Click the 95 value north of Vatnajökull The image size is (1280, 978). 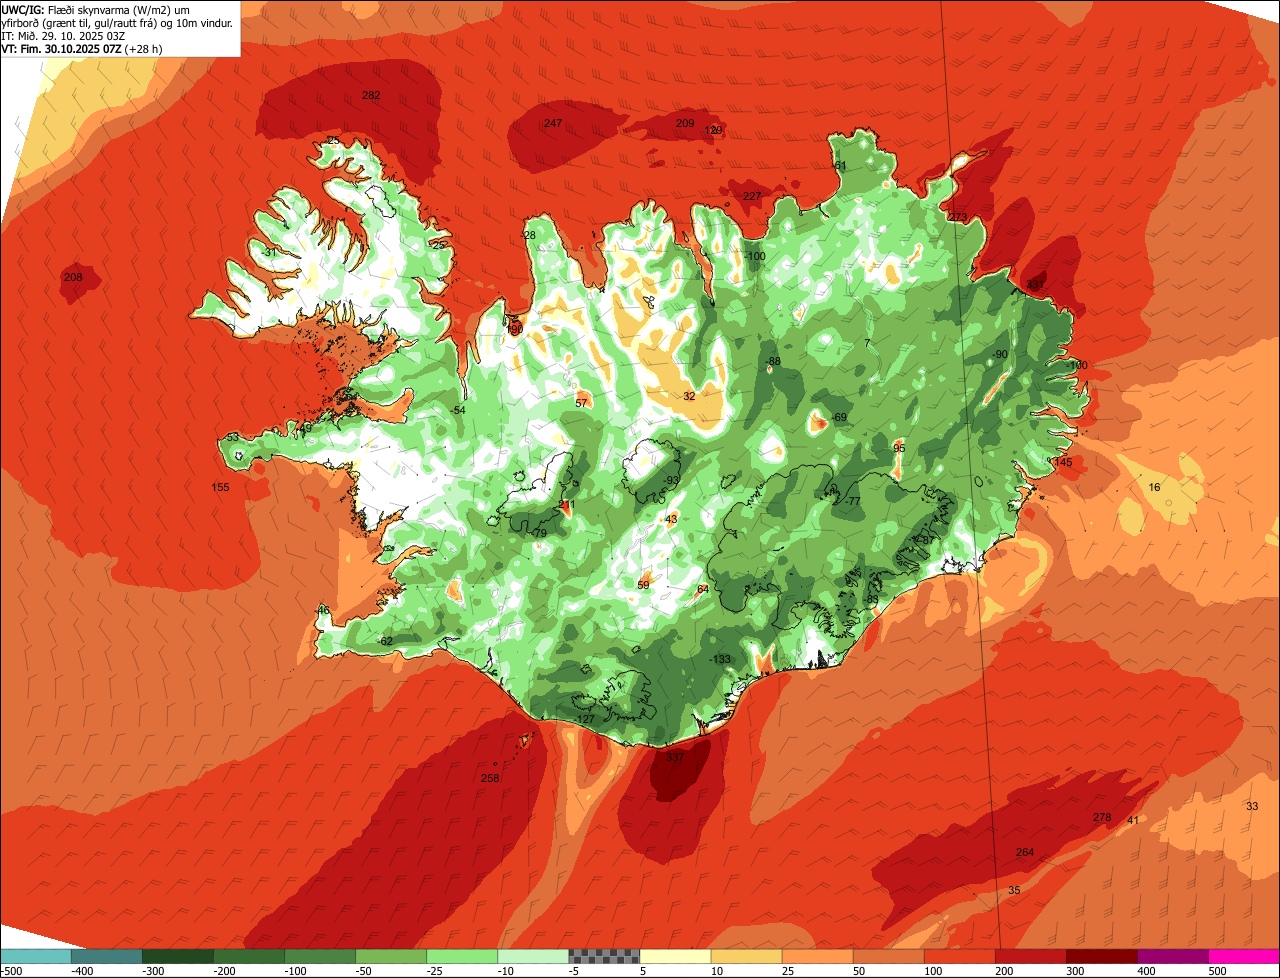899,448
